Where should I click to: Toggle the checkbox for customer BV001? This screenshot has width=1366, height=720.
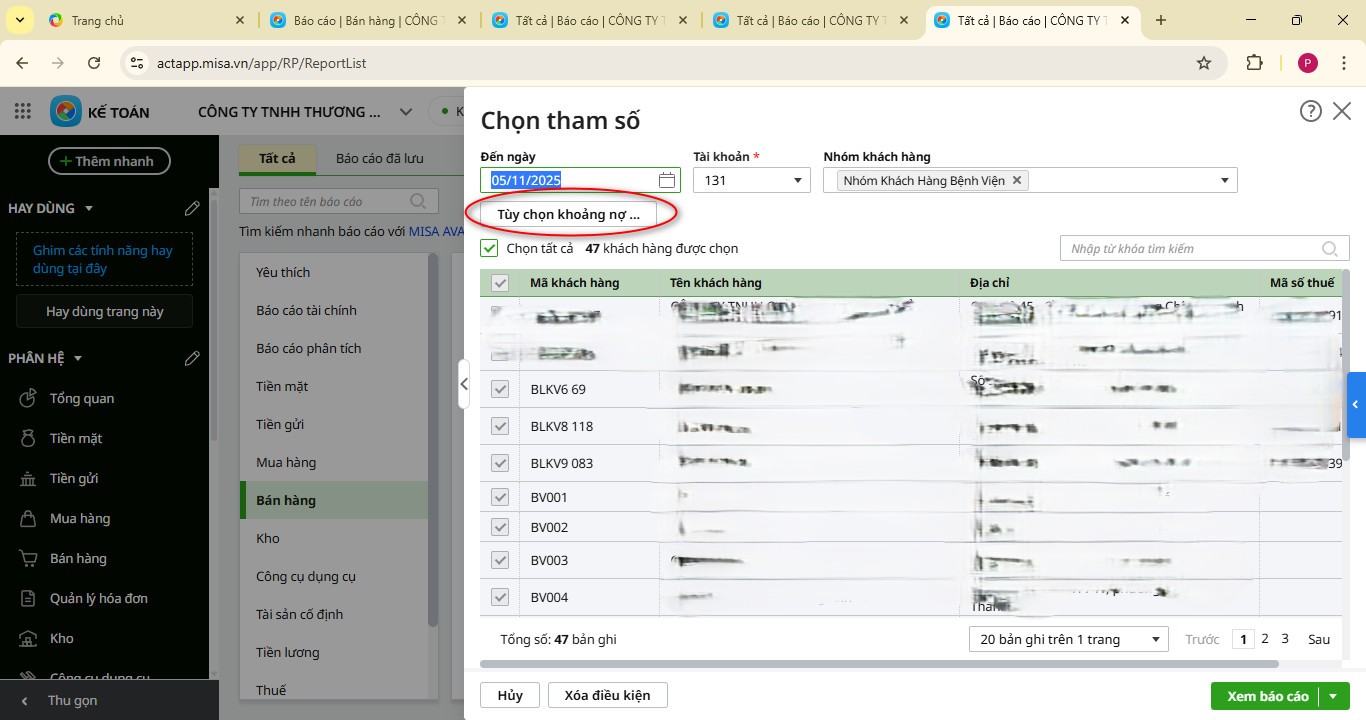(x=500, y=497)
